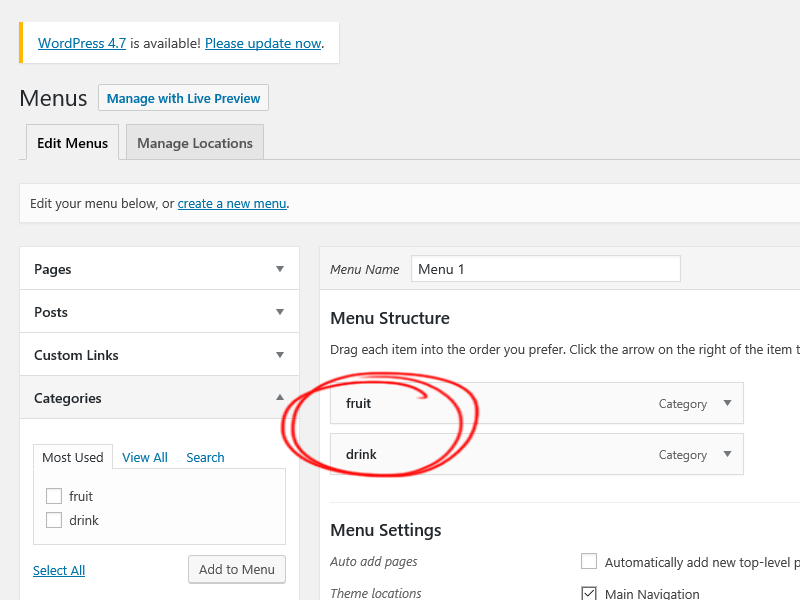
Task: Click the Add to Menu button
Action: coord(237,569)
